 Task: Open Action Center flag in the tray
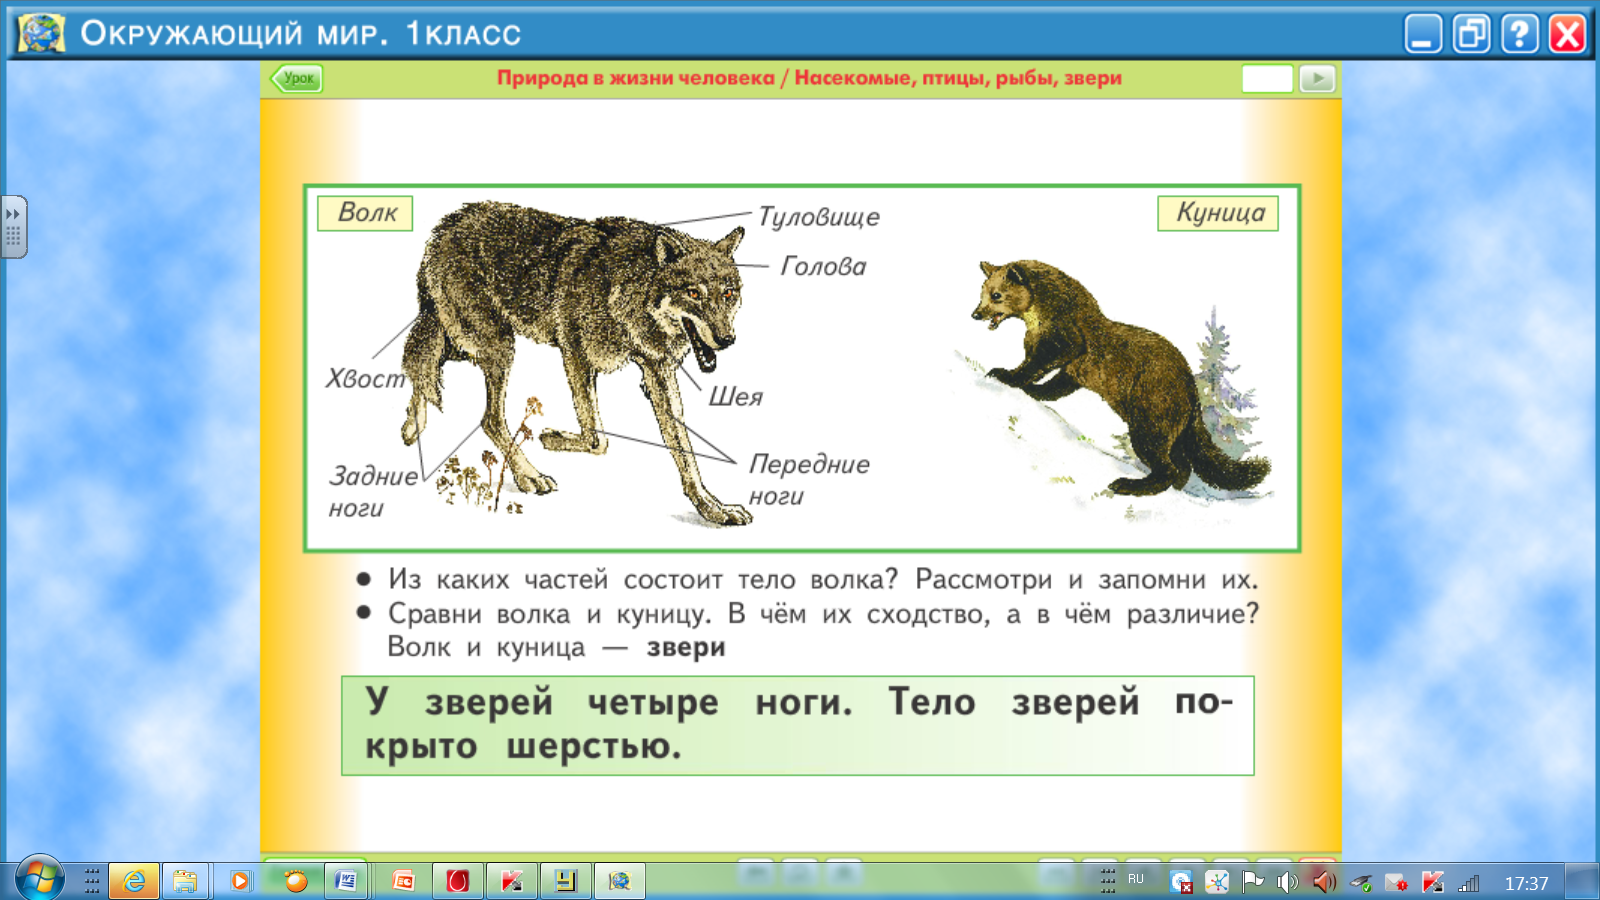click(x=1252, y=882)
